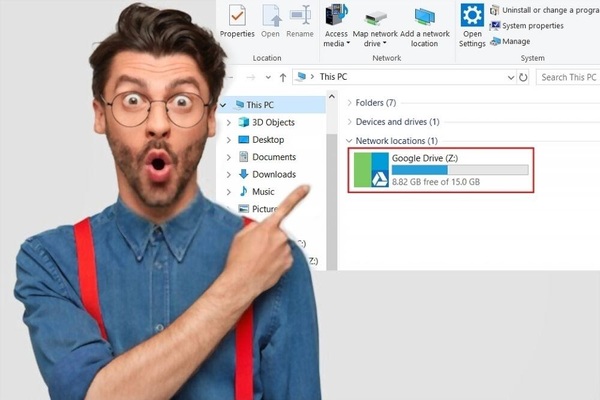Open the Properties ribbon button
Screen dimensions: 600x400
(237, 21)
